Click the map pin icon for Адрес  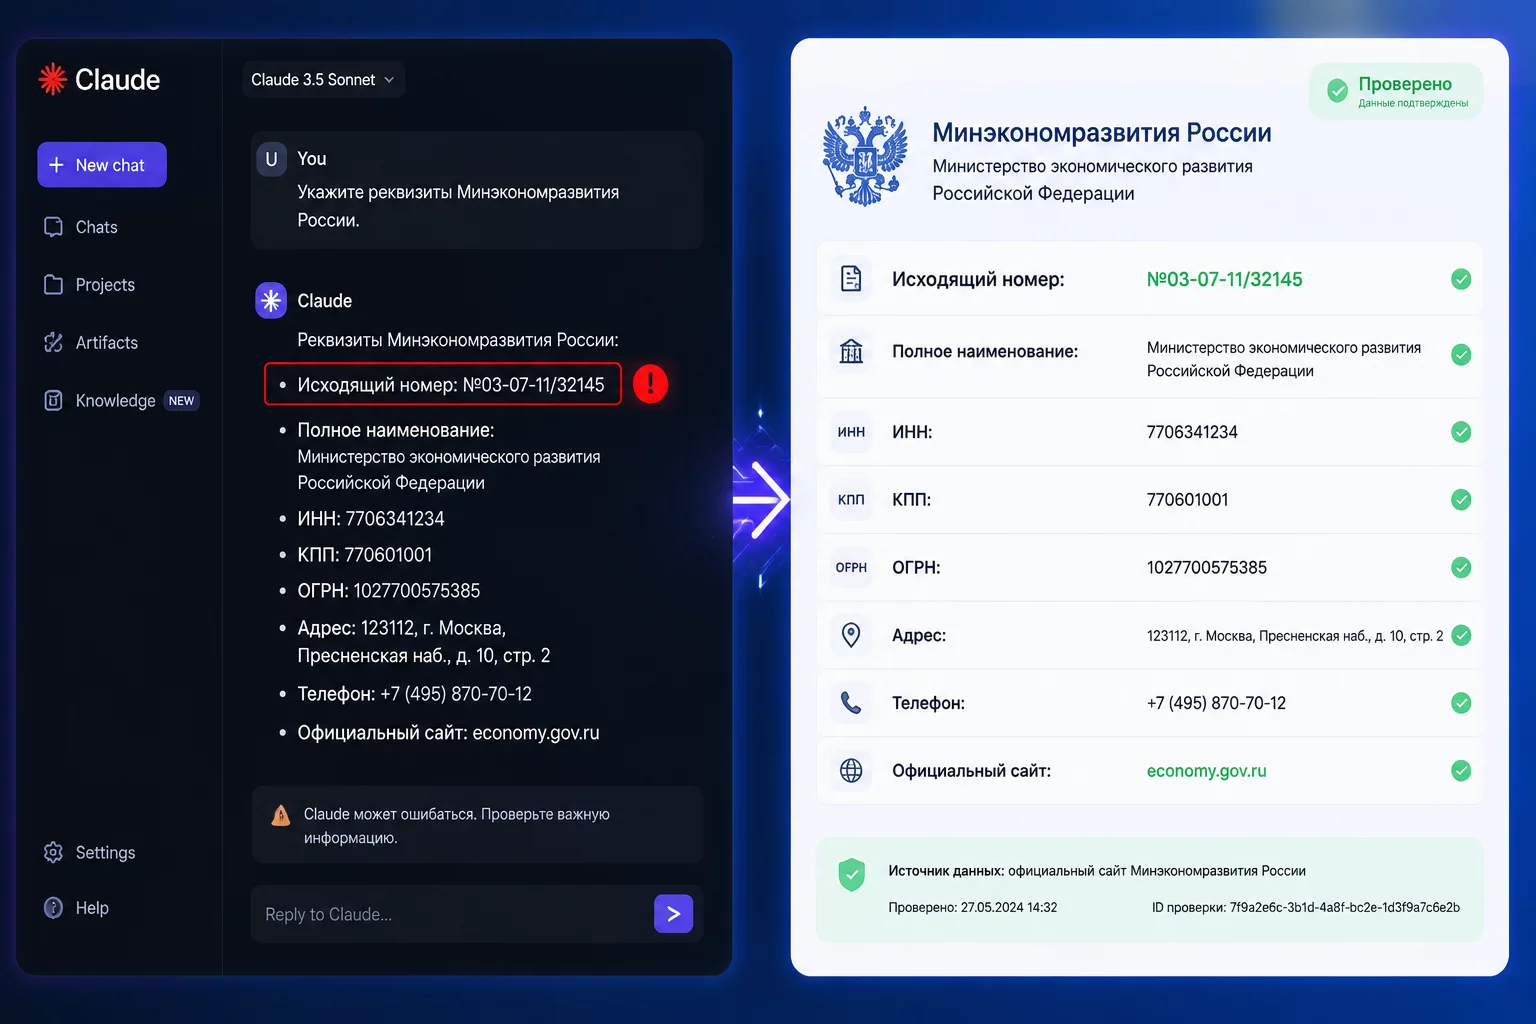click(851, 635)
